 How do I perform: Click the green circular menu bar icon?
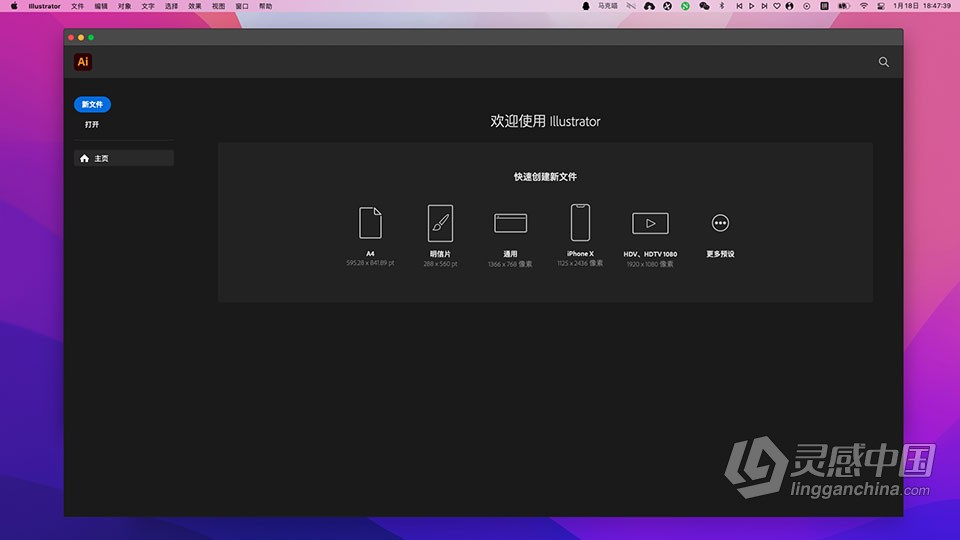pyautogui.click(x=686, y=6)
